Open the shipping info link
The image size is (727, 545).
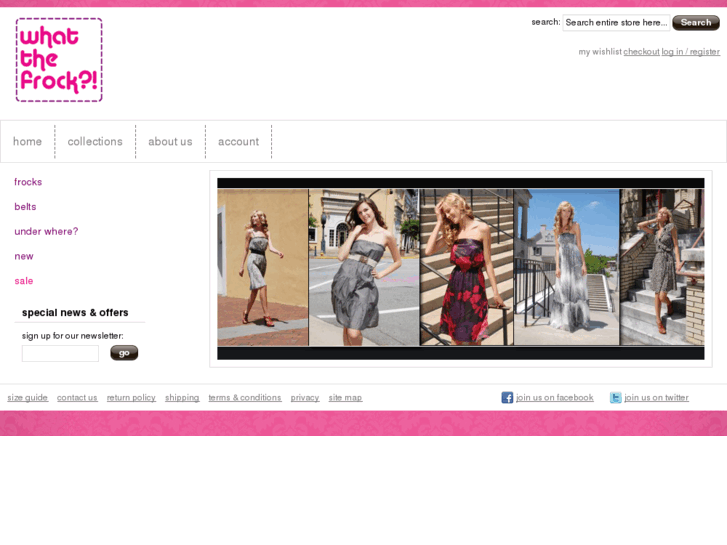[182, 398]
